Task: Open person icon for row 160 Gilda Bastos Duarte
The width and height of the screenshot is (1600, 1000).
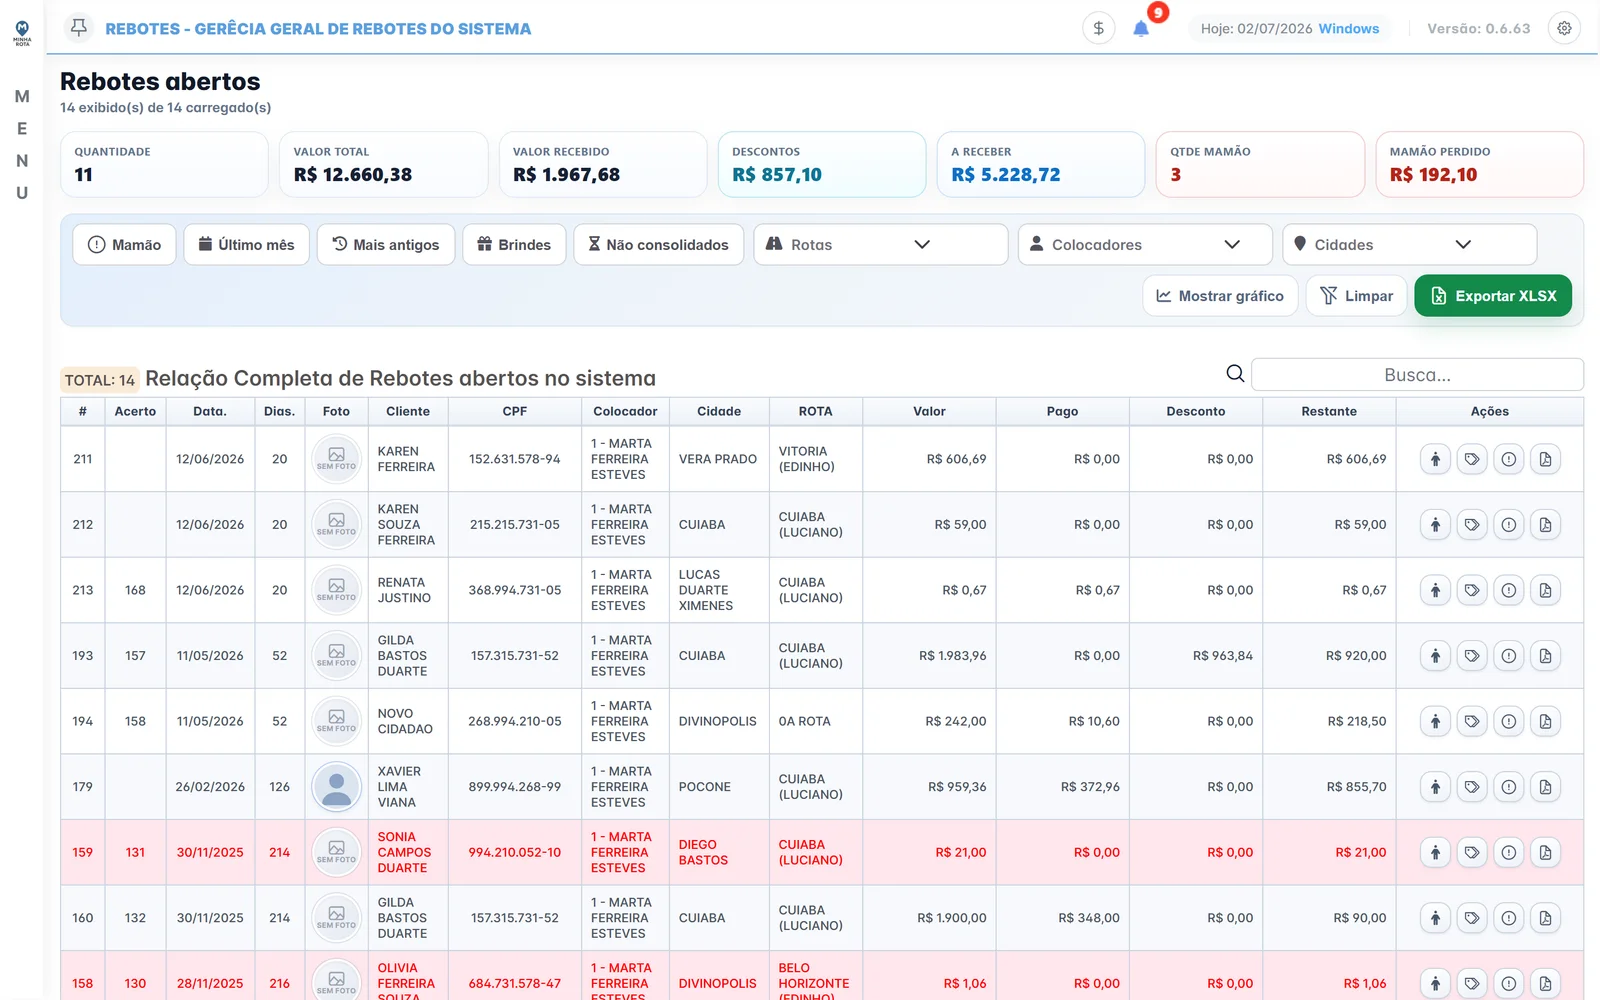Action: coord(1435,918)
